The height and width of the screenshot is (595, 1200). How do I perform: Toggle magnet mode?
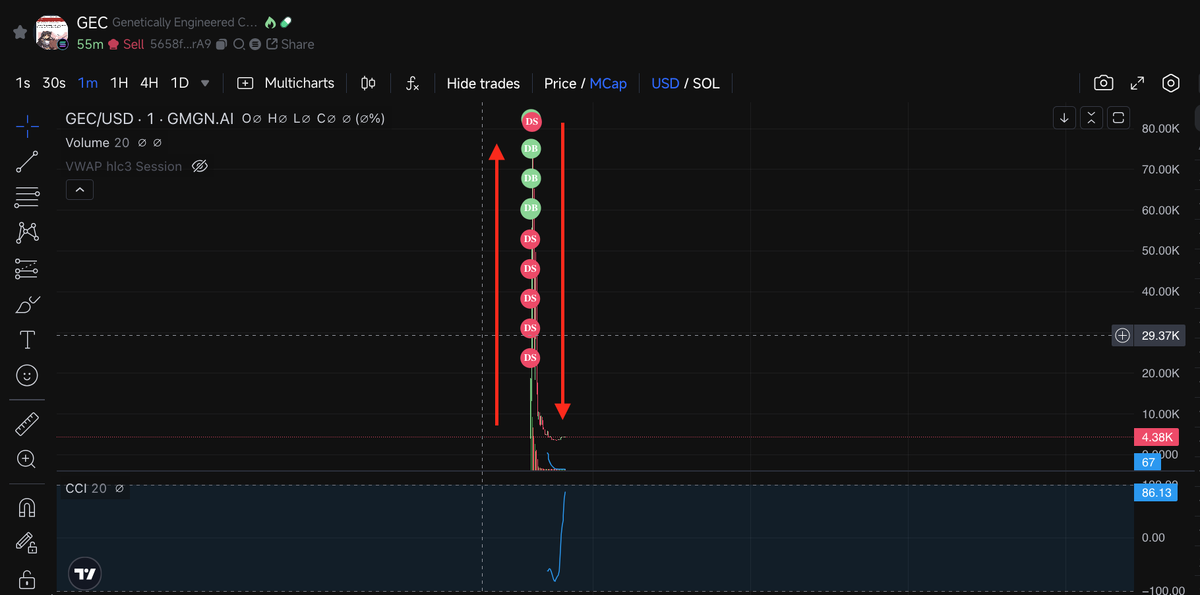click(27, 508)
